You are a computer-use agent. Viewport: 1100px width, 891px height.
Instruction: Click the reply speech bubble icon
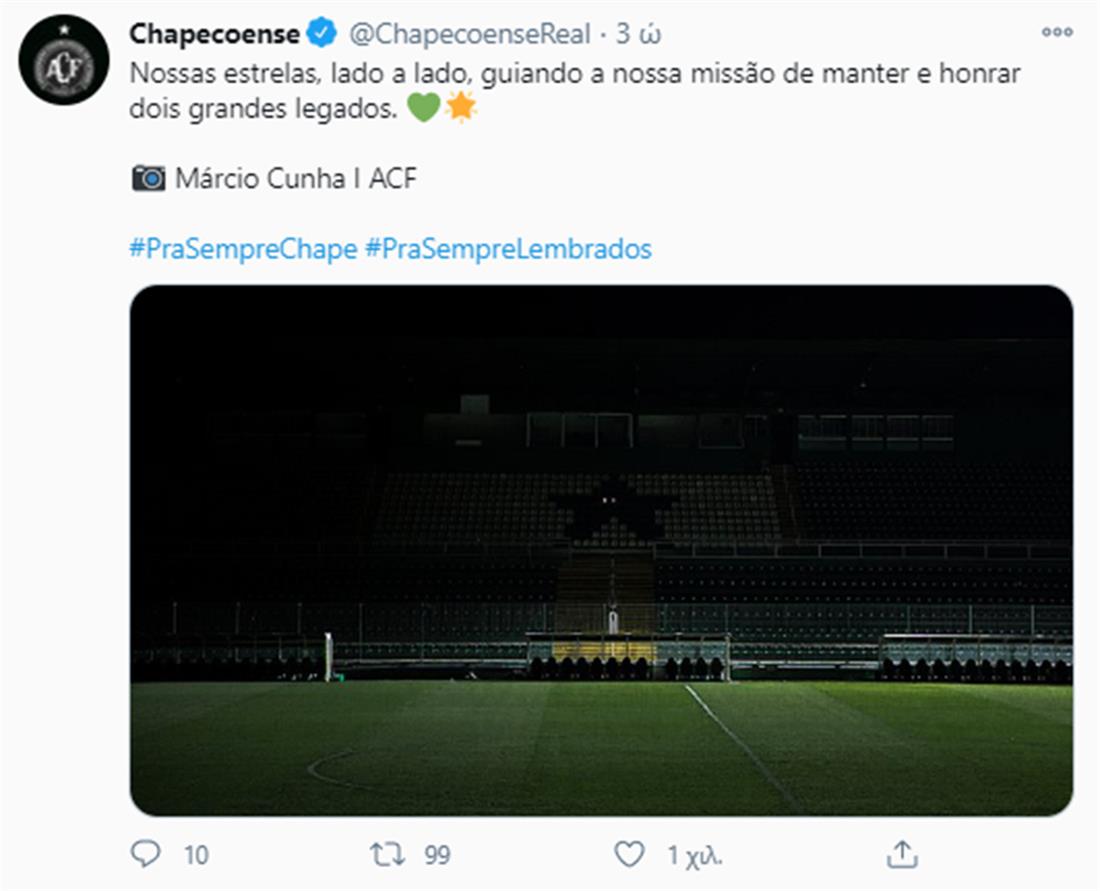coord(146,853)
